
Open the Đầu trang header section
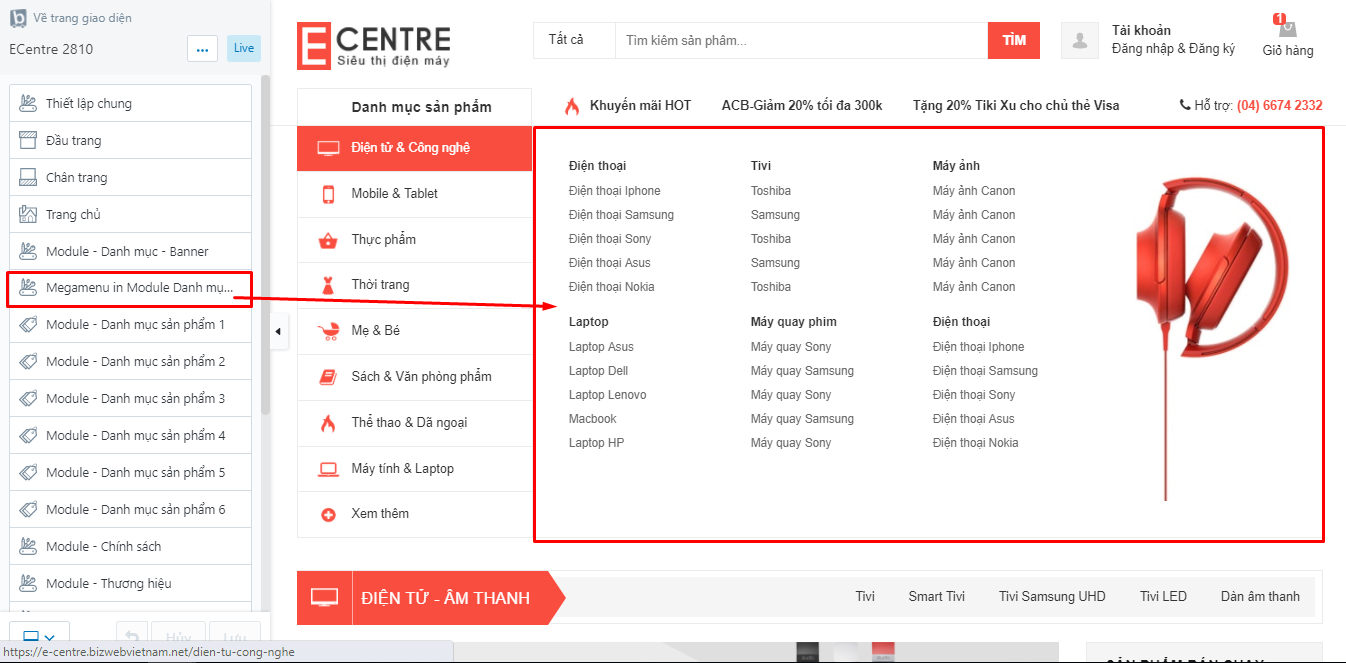130,140
